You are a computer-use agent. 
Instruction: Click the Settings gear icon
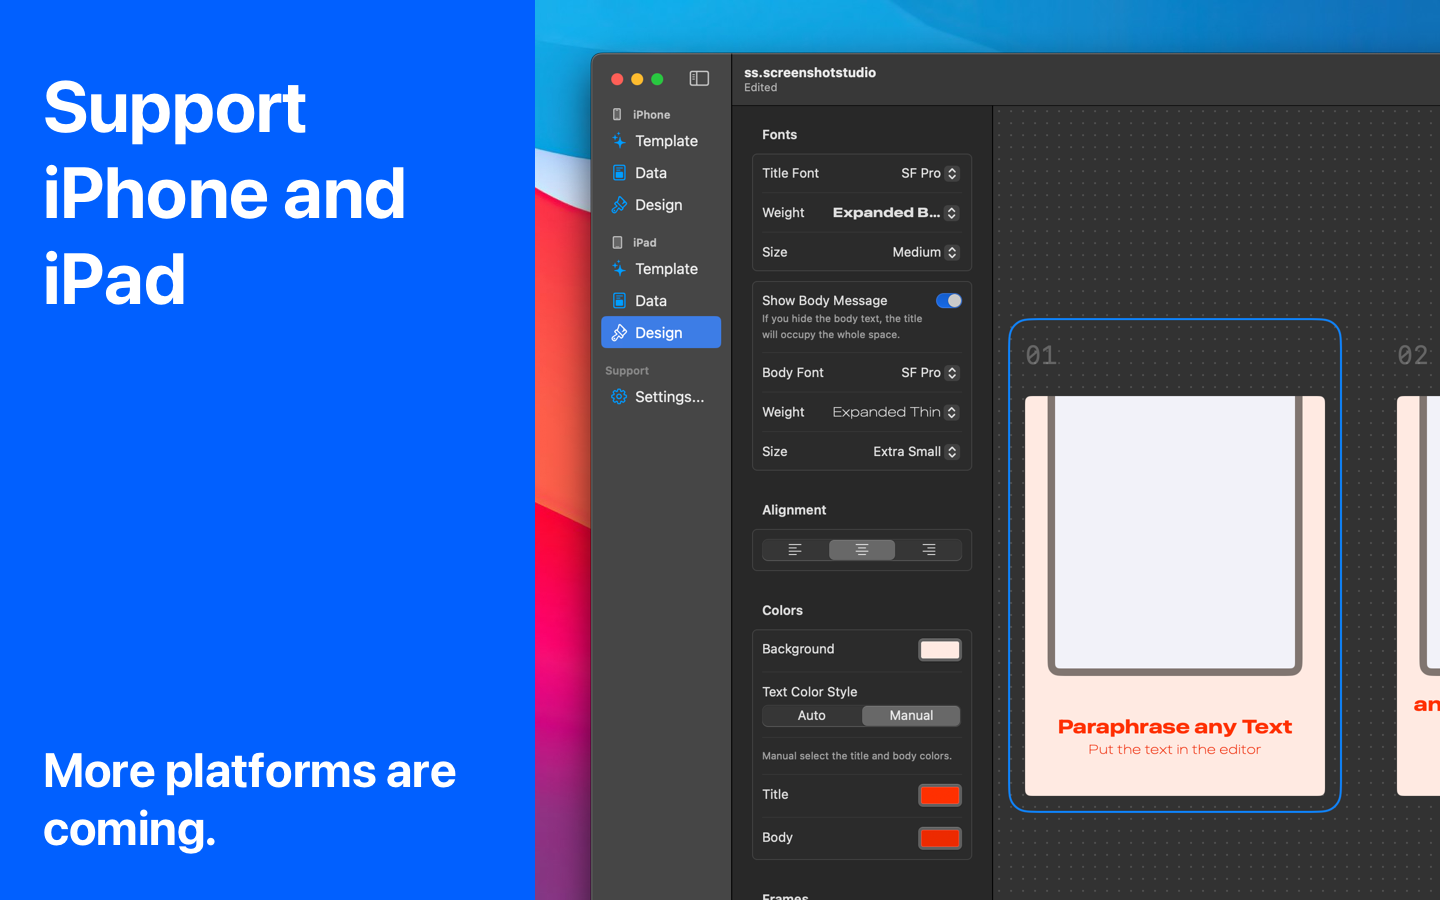(x=619, y=397)
